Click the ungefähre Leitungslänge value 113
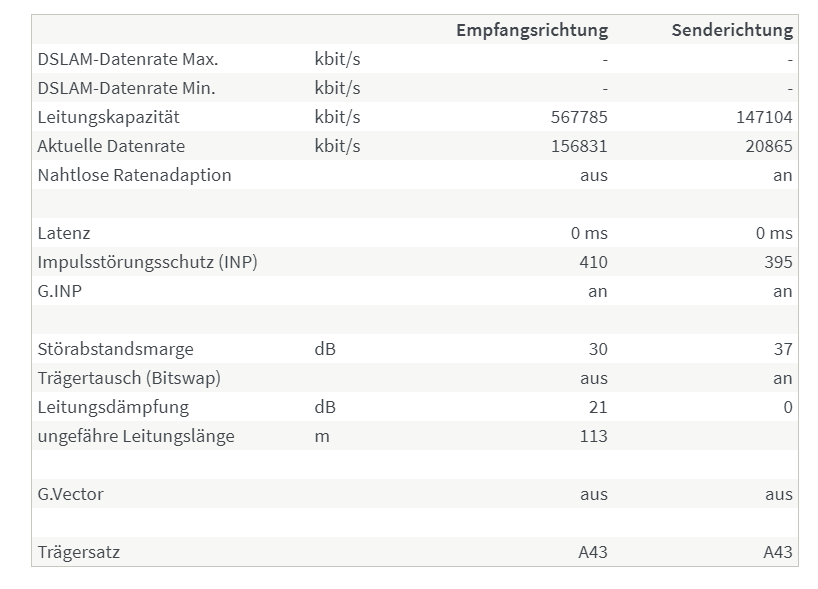The image size is (818, 589). coord(594,436)
